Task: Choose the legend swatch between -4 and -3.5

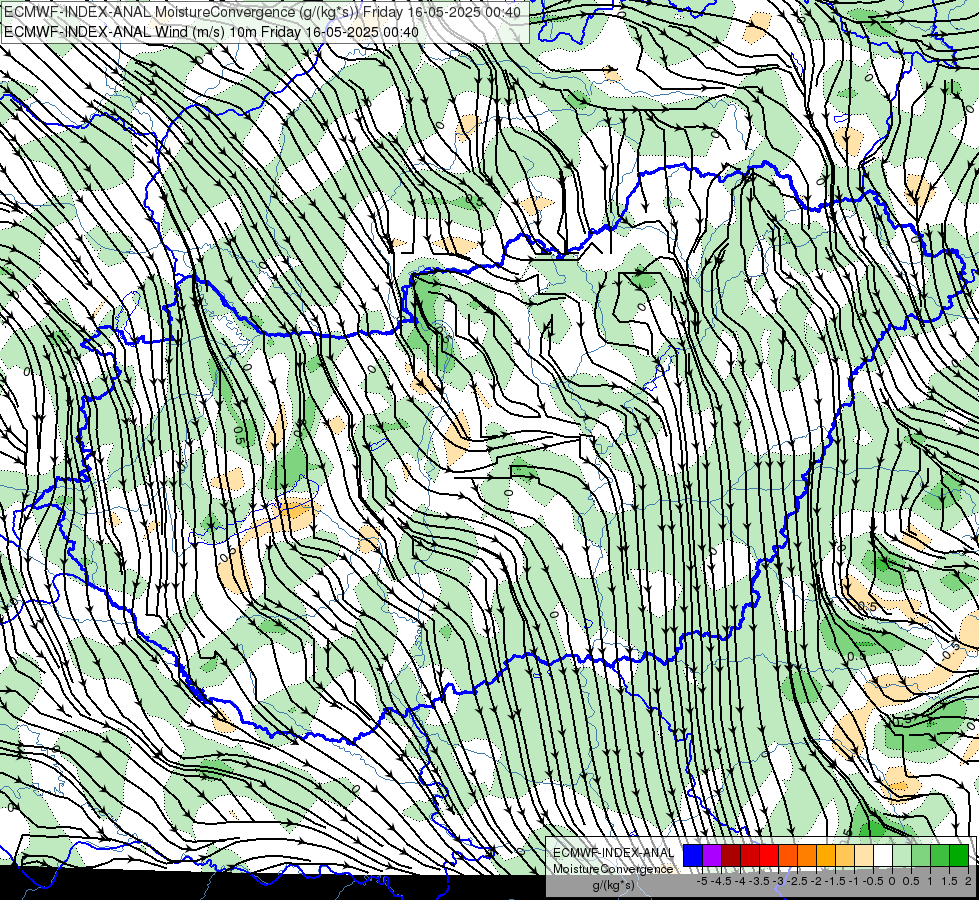Action: tap(750, 855)
